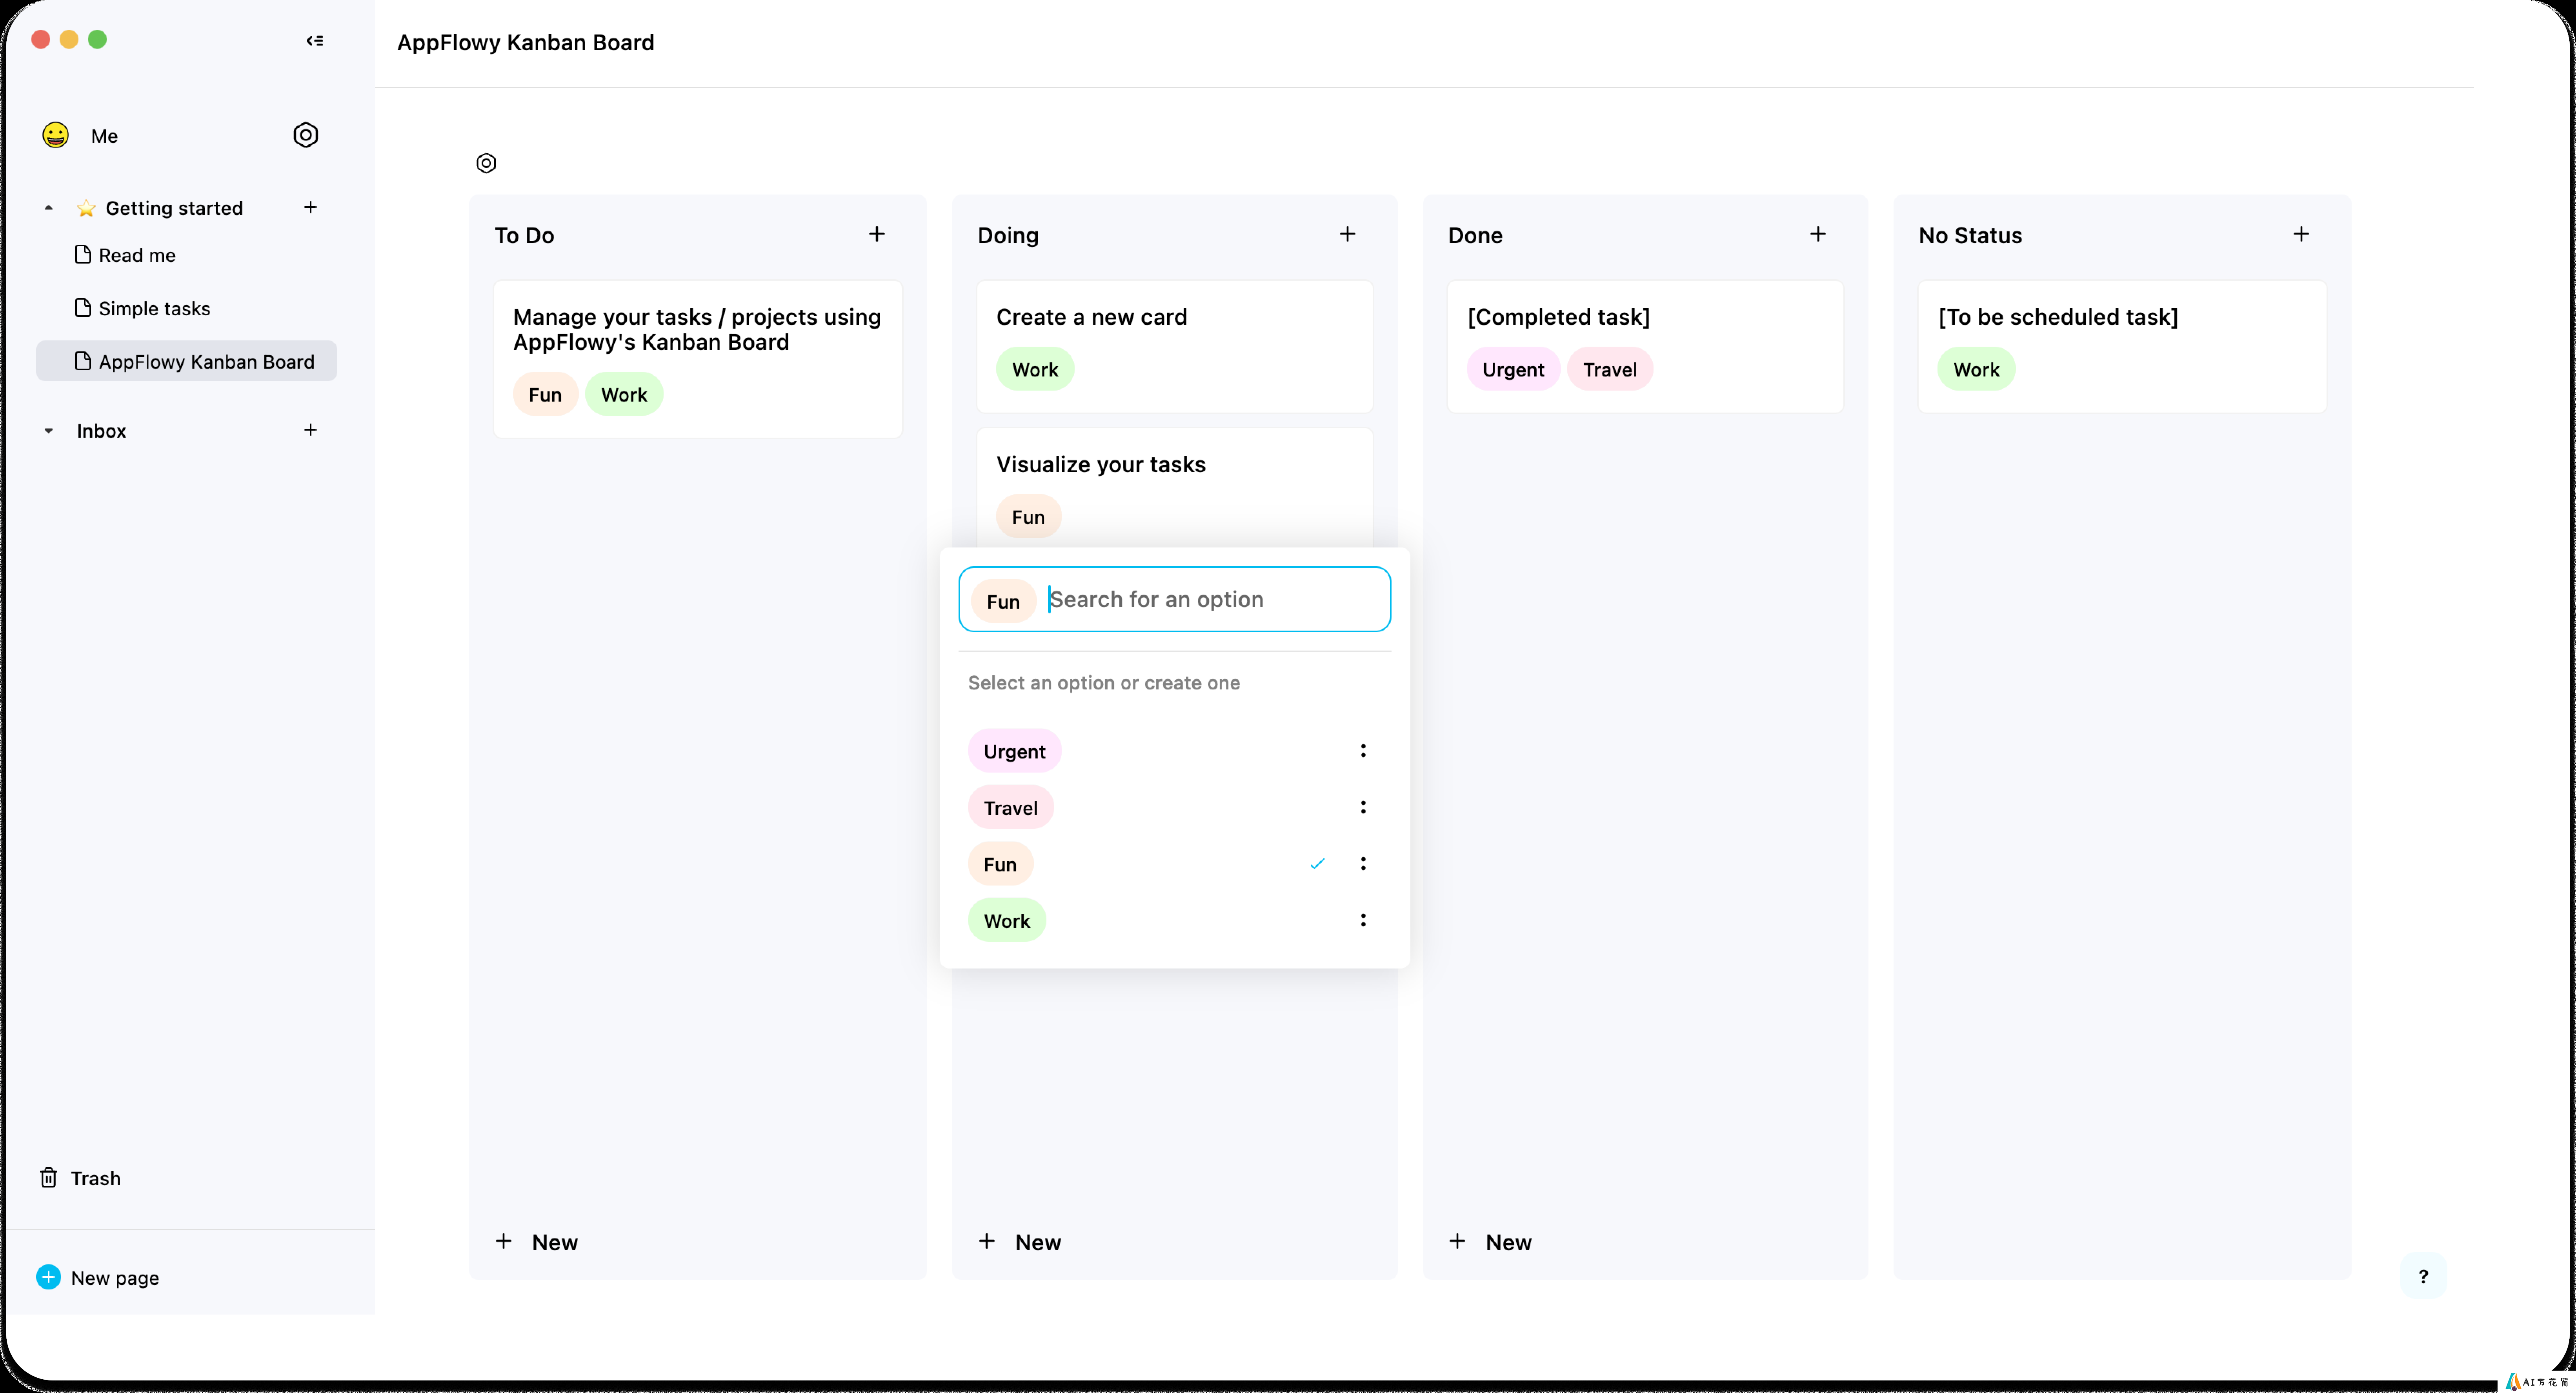The width and height of the screenshot is (2576, 1393).
Task: Open user settings gear next to Me
Action: coord(306,135)
